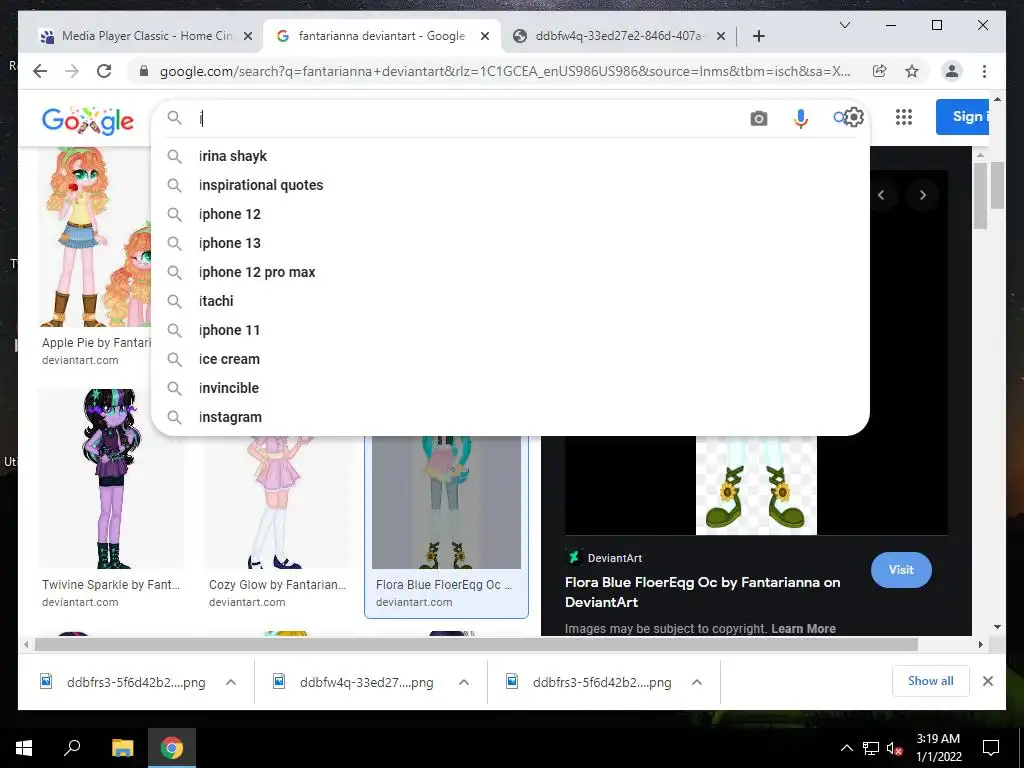Open Flora Blue FloerEqg Oc title link
1024x768 pixels.
(x=702, y=592)
